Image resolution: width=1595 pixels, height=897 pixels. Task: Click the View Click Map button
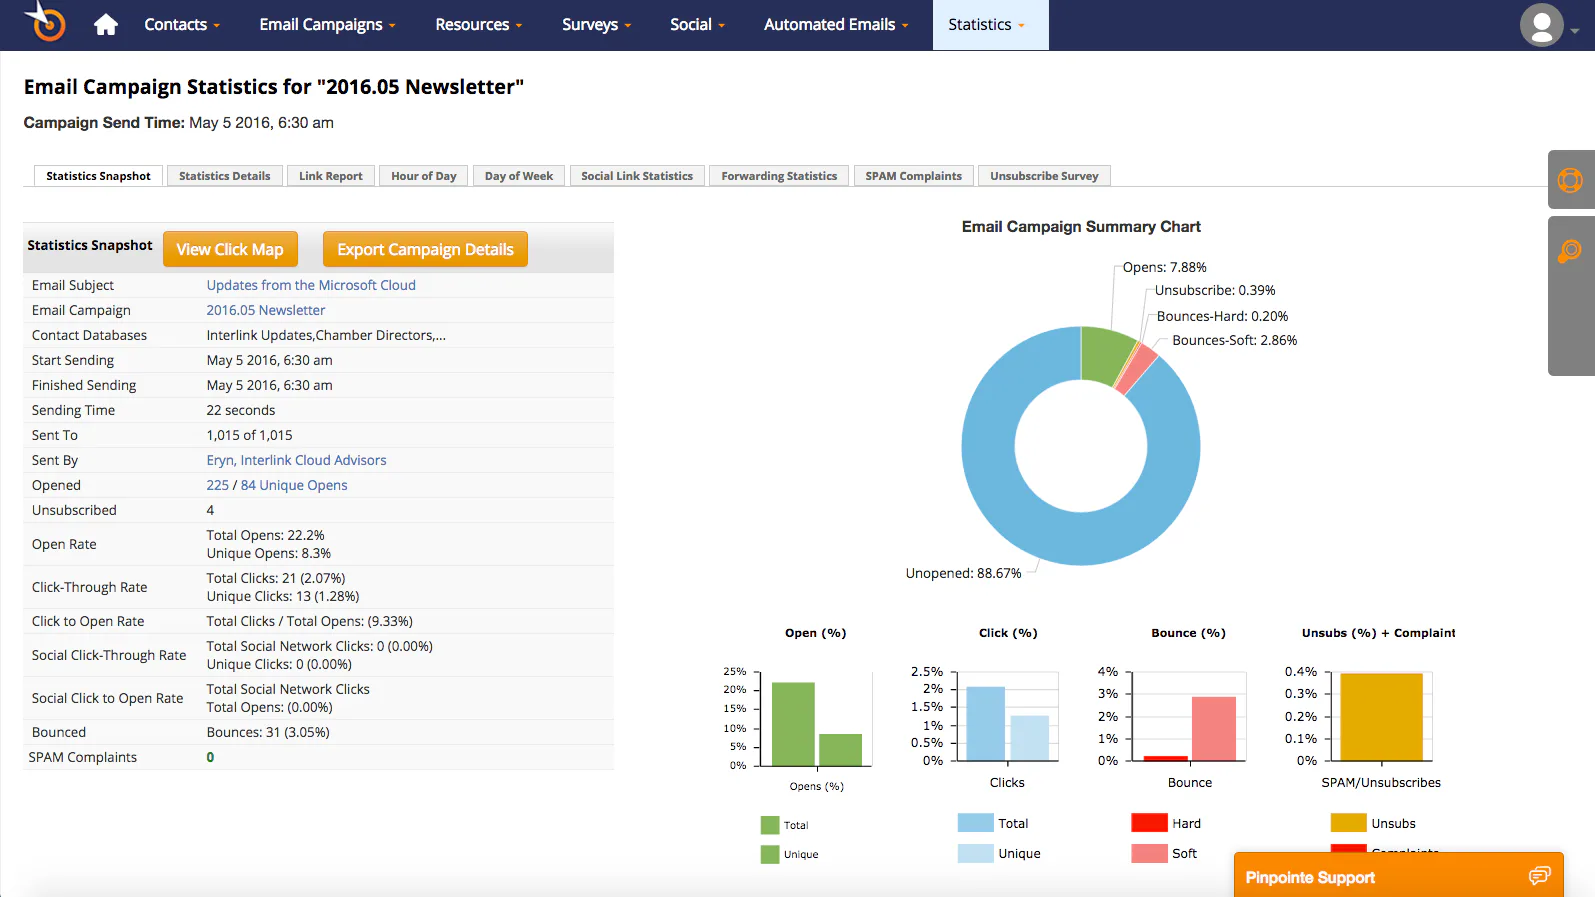coord(230,249)
